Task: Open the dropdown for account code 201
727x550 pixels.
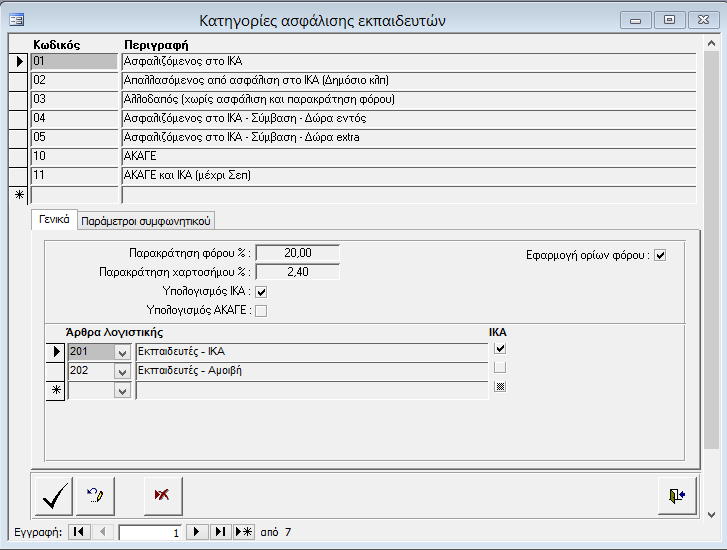Action: [122, 351]
